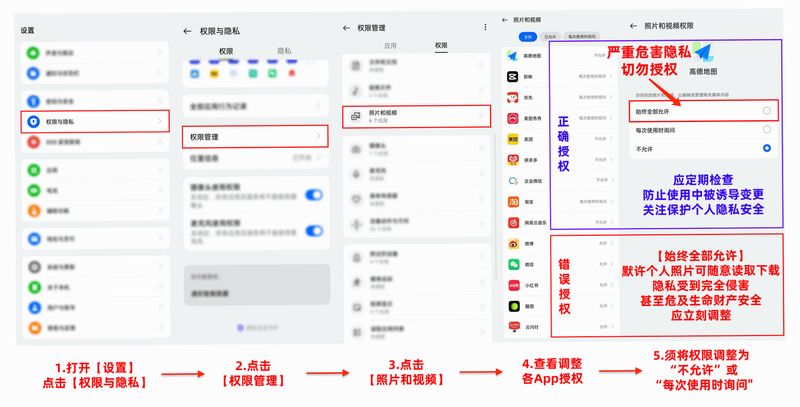Click the 允许 status beside 小红书
The width and height of the screenshot is (800, 407).
[603, 286]
